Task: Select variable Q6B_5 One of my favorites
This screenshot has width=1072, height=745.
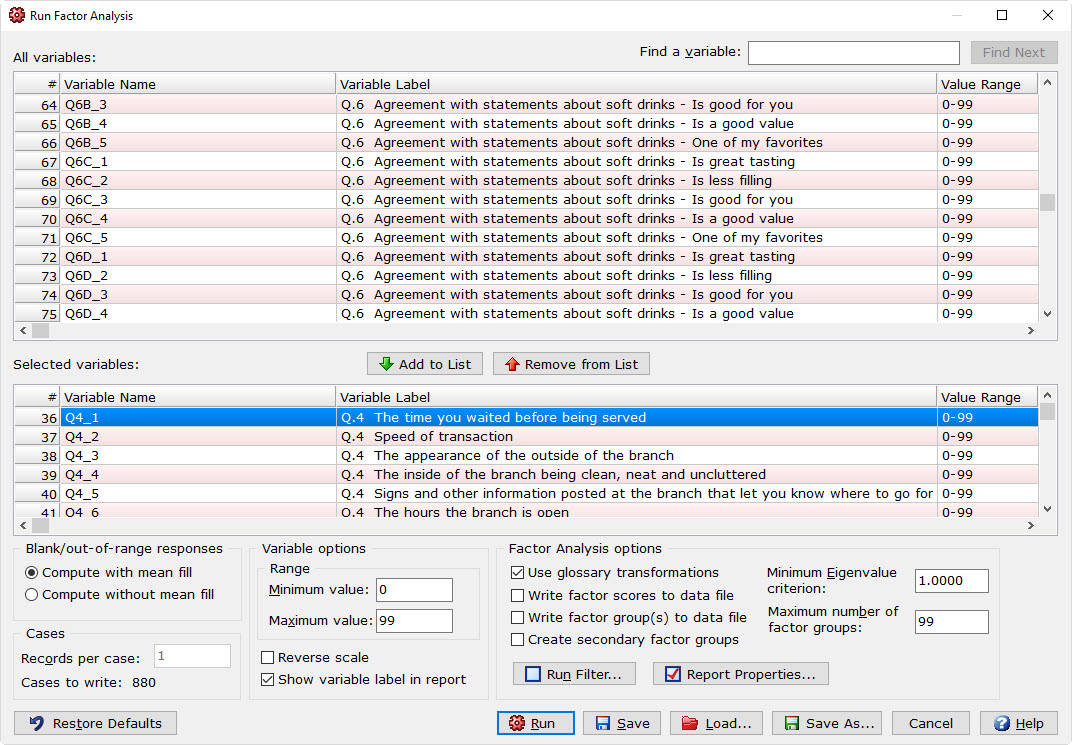Action: coord(526,143)
